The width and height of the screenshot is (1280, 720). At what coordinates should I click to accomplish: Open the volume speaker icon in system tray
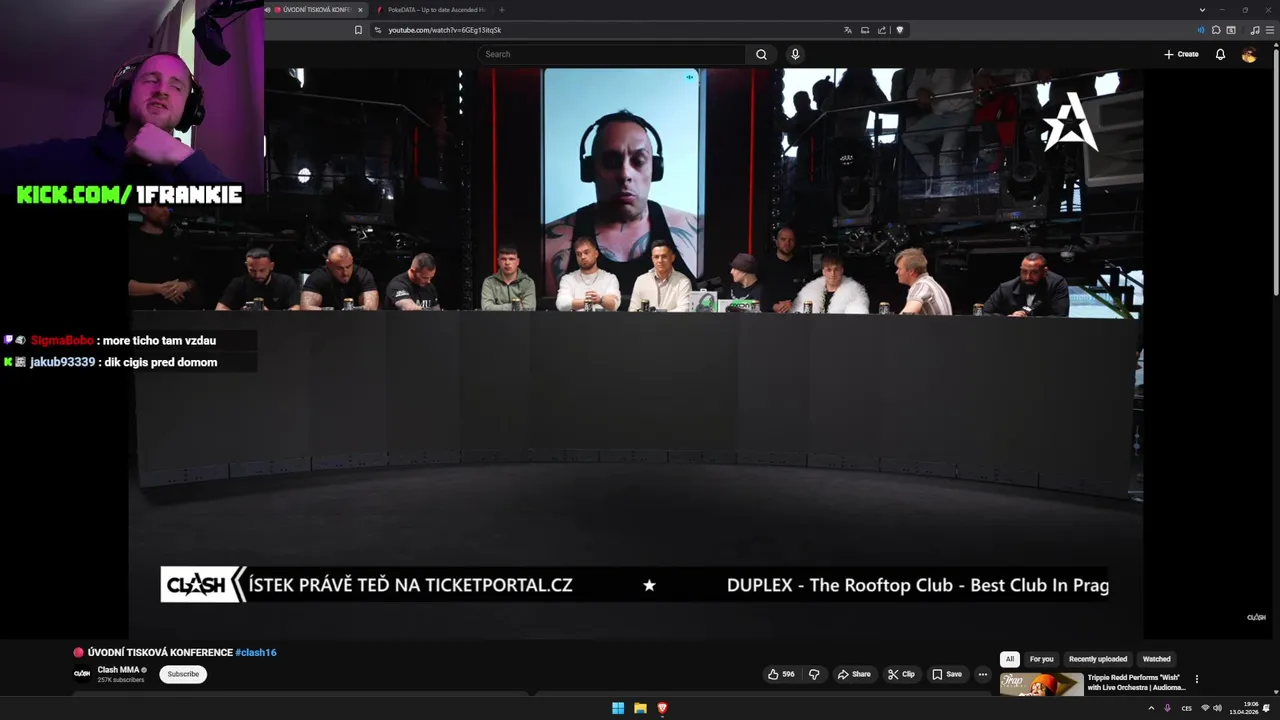pos(1217,708)
